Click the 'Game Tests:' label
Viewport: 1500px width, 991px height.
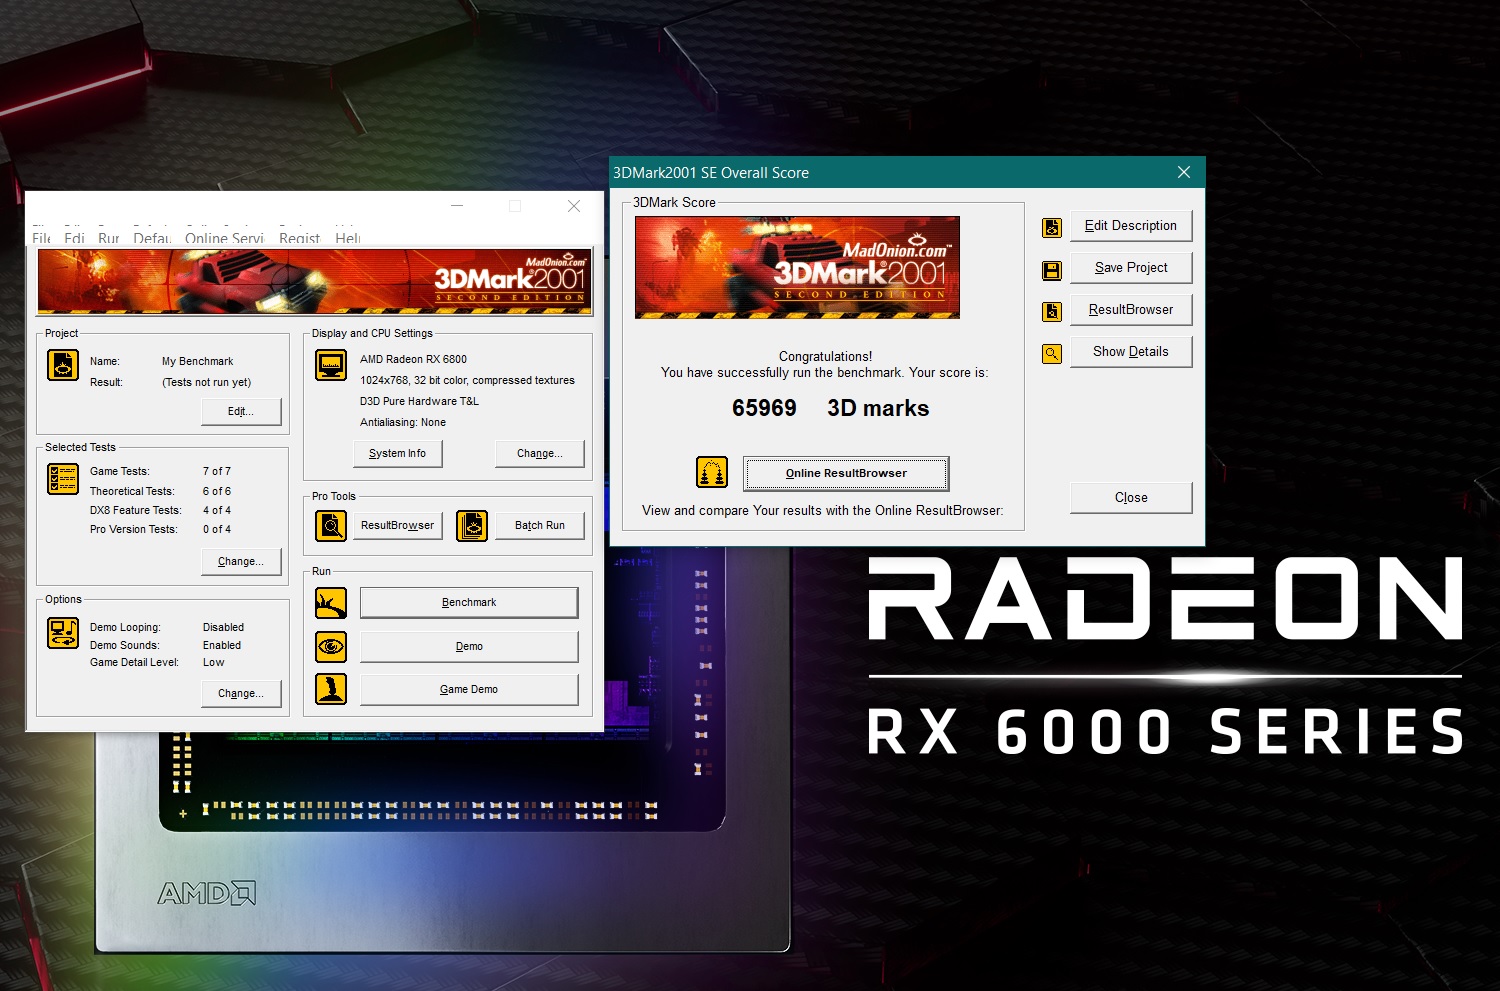tap(120, 471)
